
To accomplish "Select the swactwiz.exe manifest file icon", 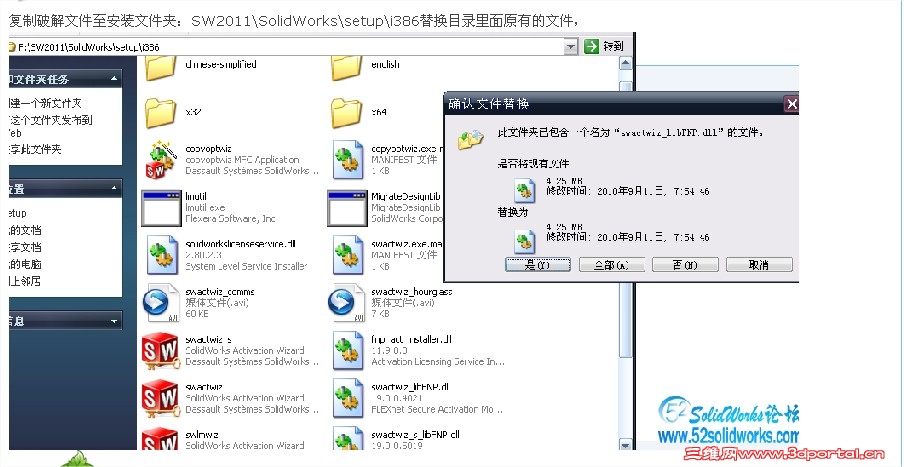I will click(348, 255).
